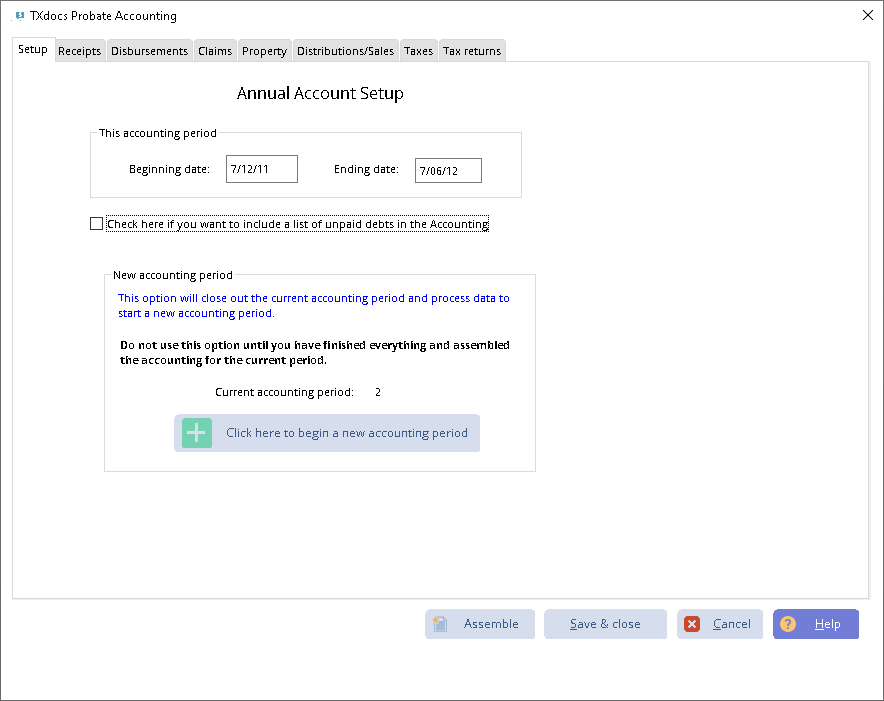The image size is (884, 701).
Task: Open the Distributions/Sales tab
Action: (345, 51)
